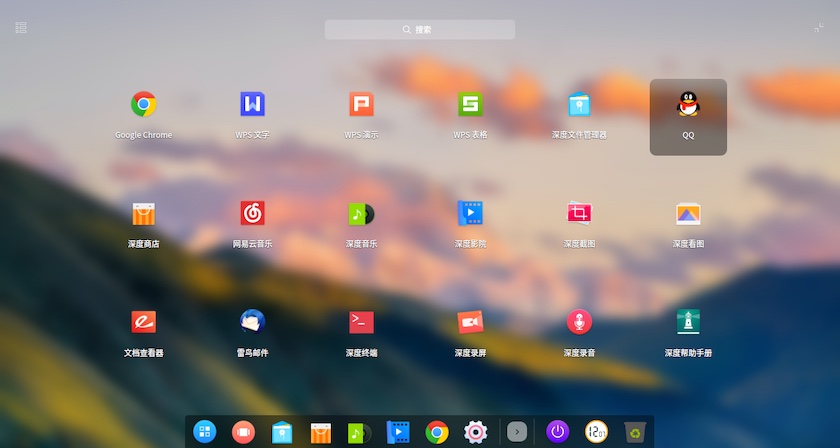Switch launcher to category list view
840x448 pixels.
click(21, 28)
